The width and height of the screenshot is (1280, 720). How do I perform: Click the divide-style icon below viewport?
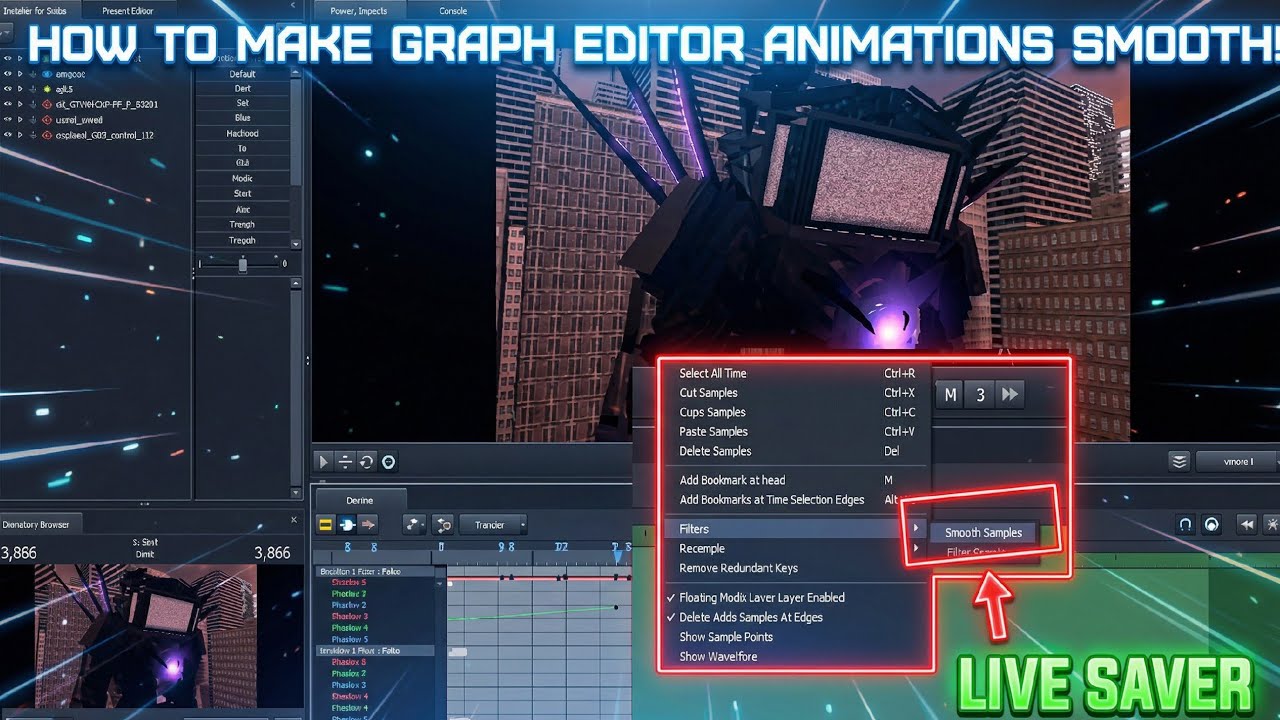[345, 461]
